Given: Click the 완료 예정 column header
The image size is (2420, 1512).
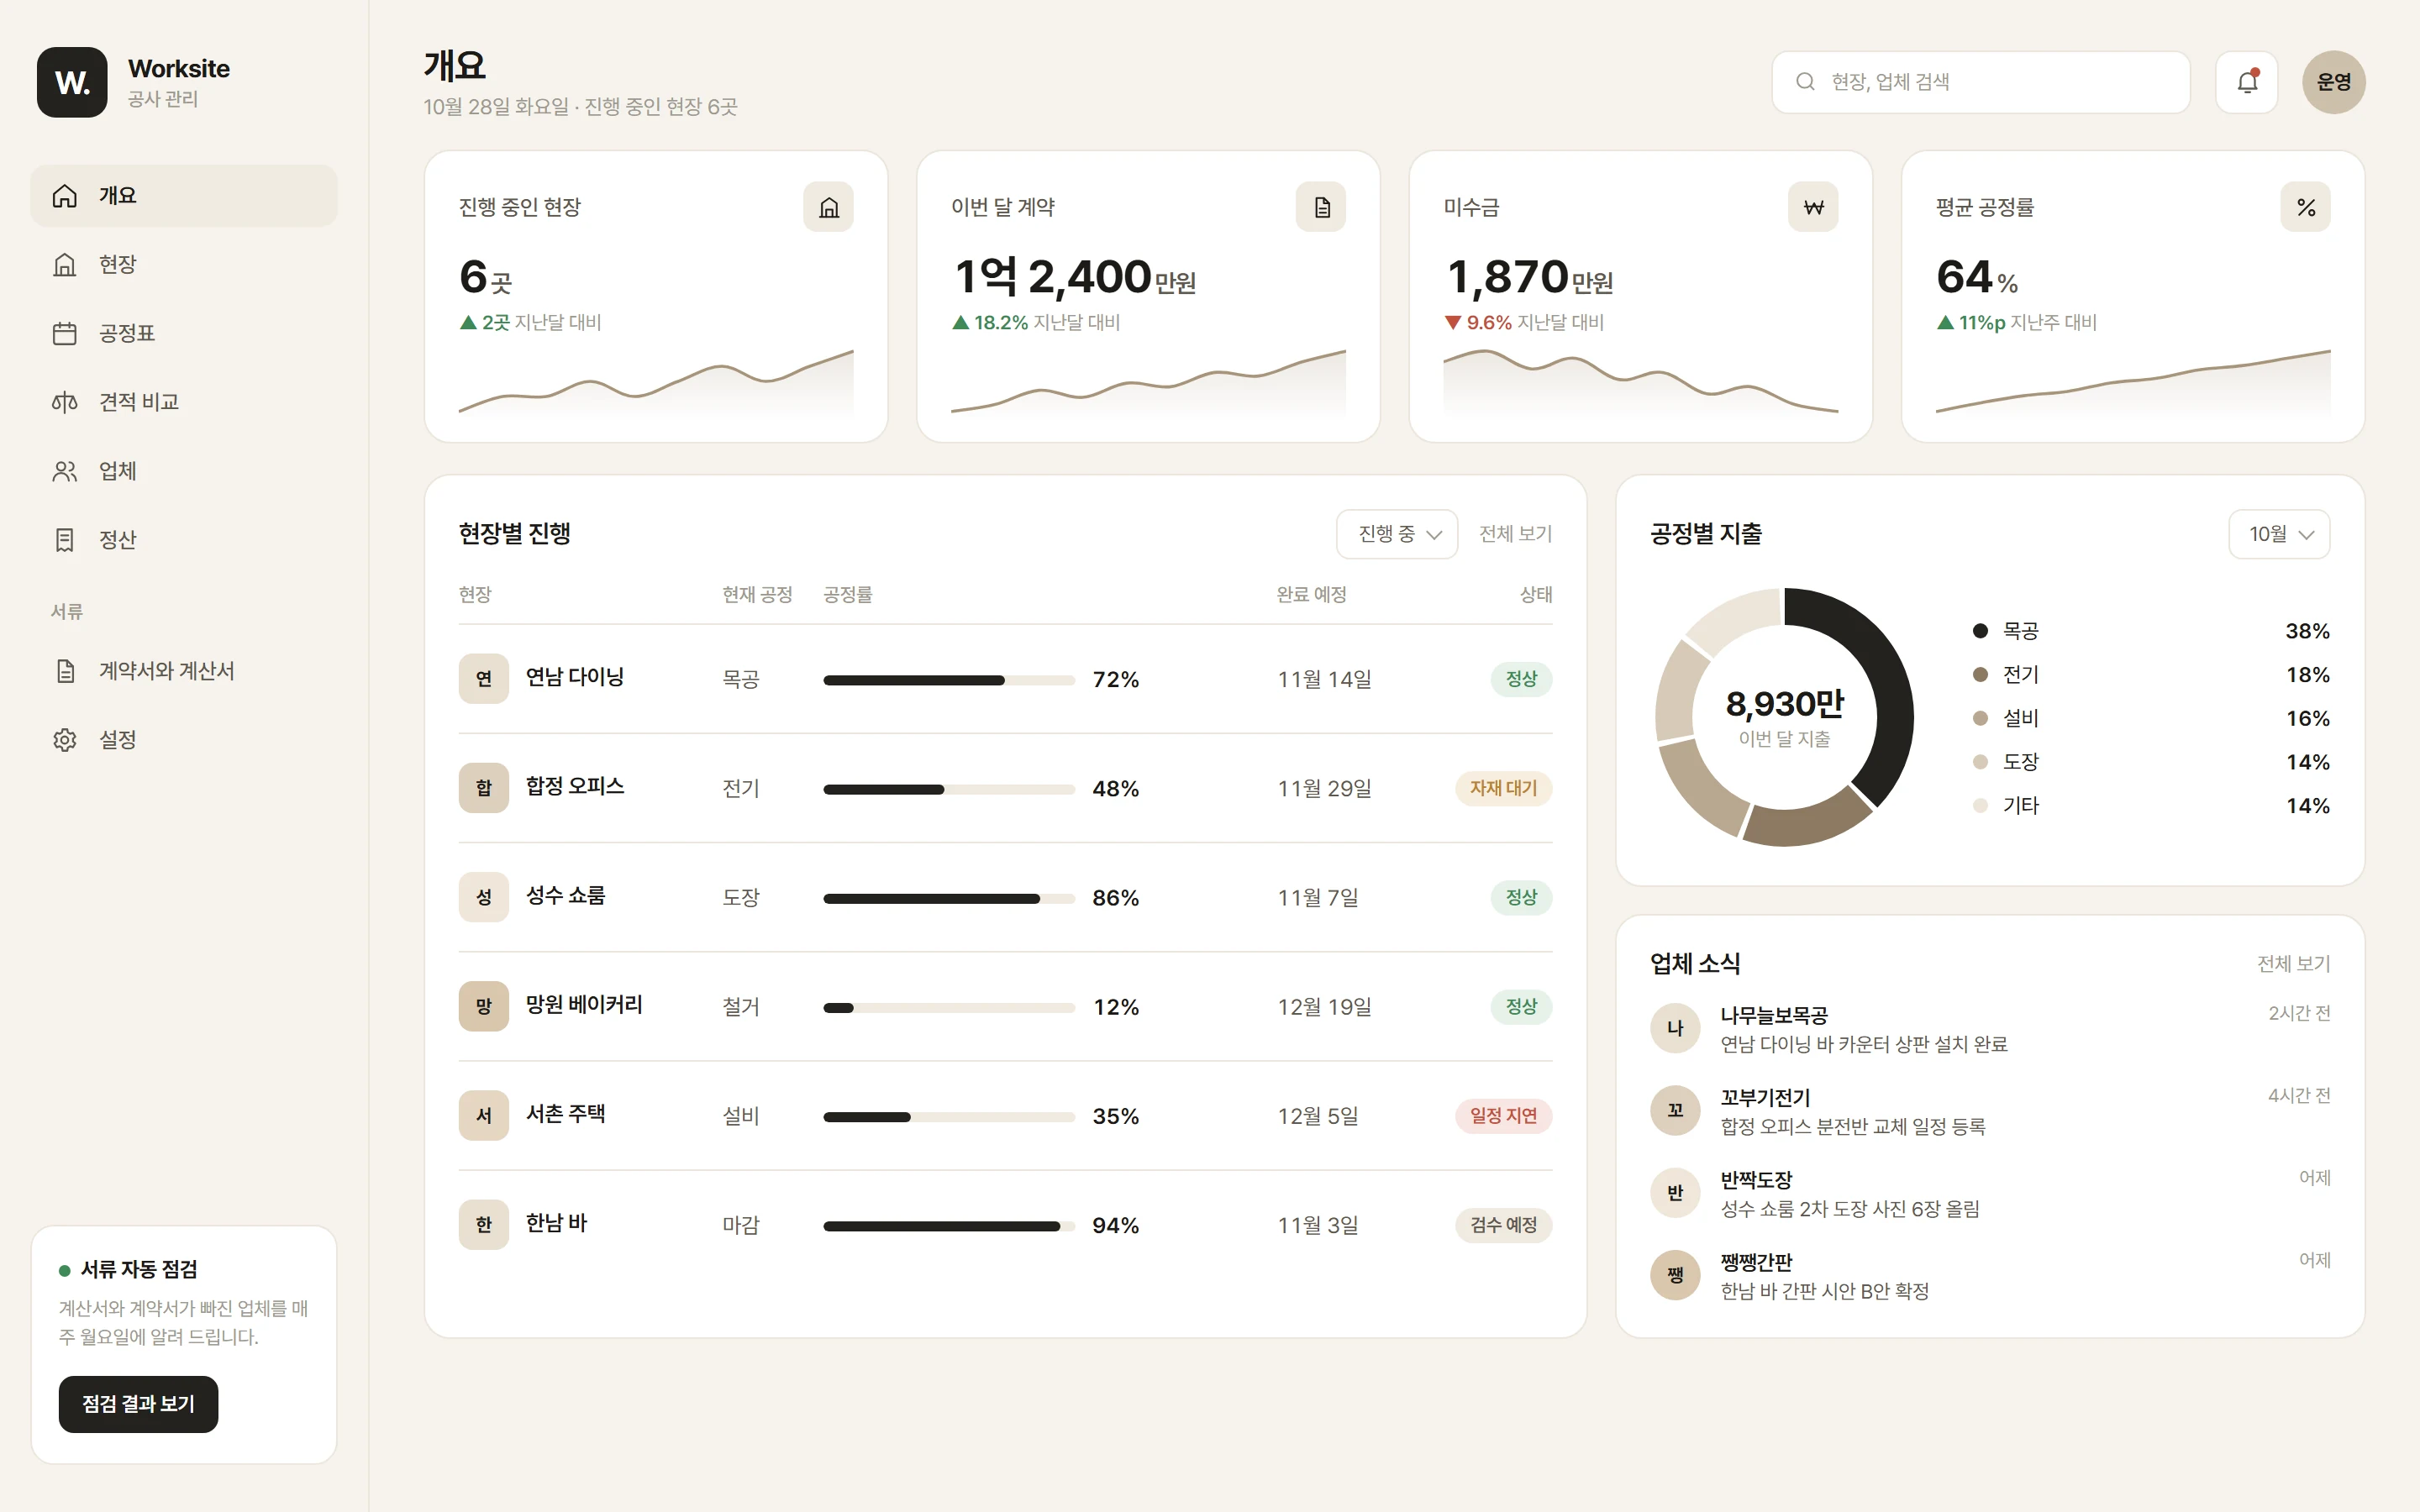Looking at the screenshot, I should click(1311, 595).
